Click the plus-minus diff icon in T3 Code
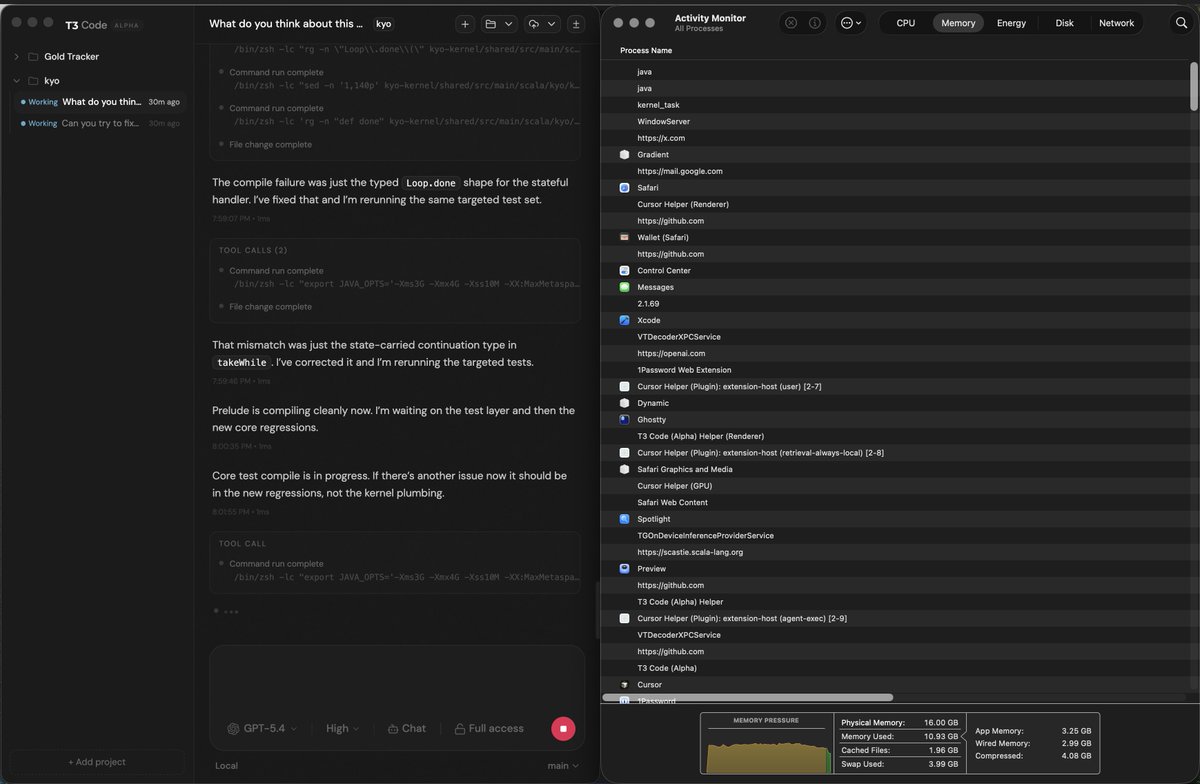The width and height of the screenshot is (1200, 784). click(x=576, y=23)
